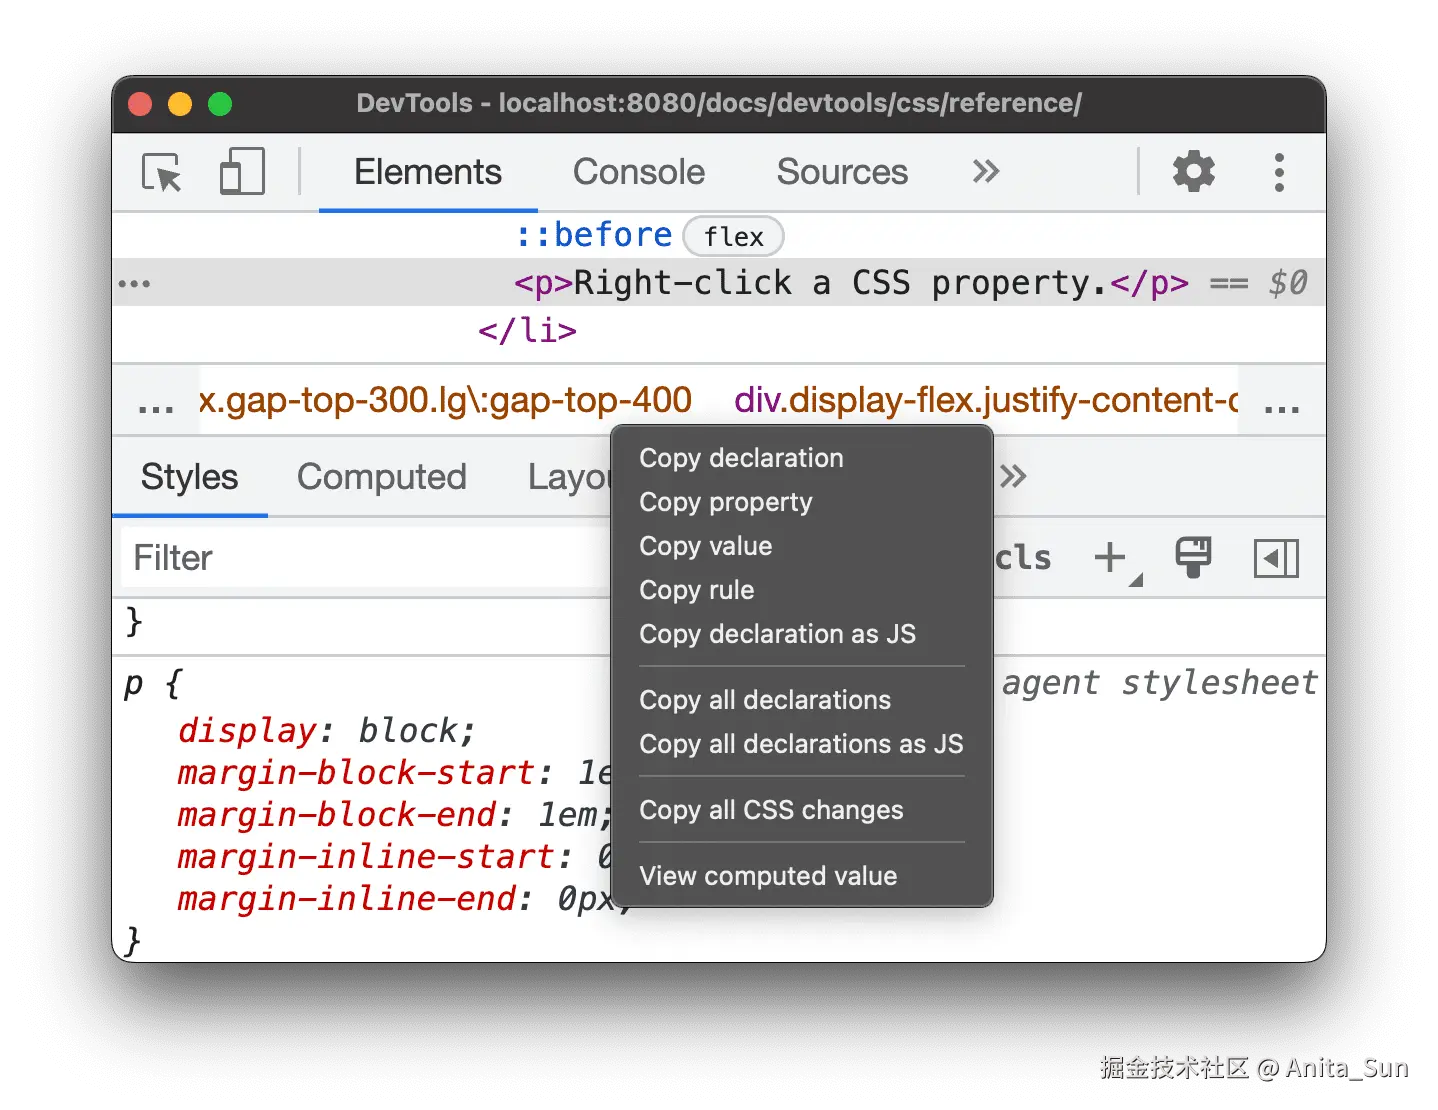Open the three-dot DevTools menu
Viewport: 1438px width, 1110px height.
coord(1279,172)
